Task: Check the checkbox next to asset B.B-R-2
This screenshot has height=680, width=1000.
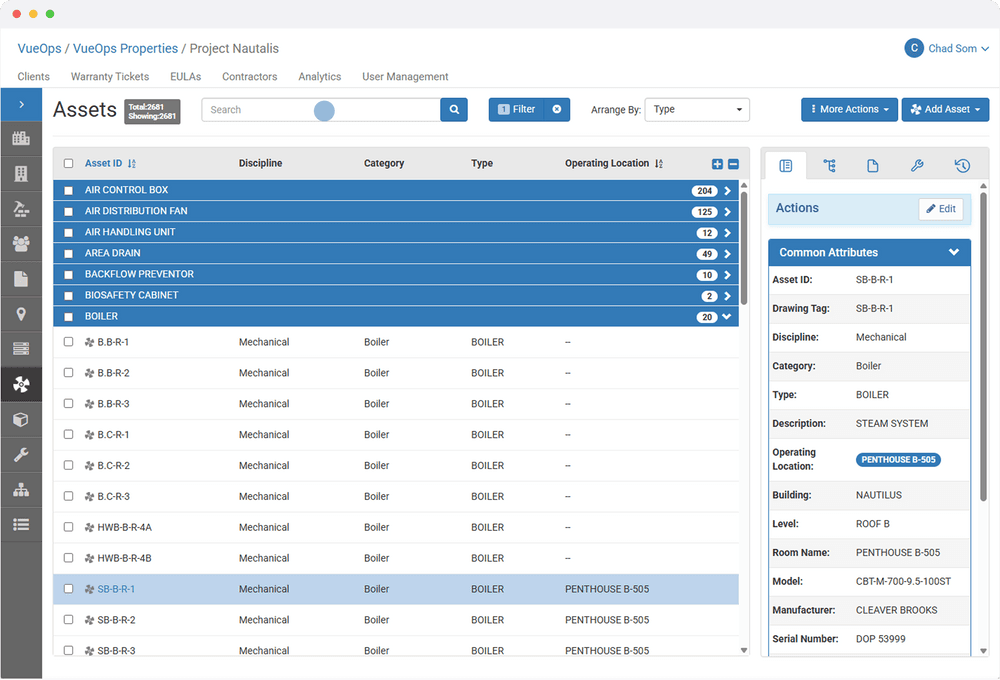Action: tap(68, 372)
